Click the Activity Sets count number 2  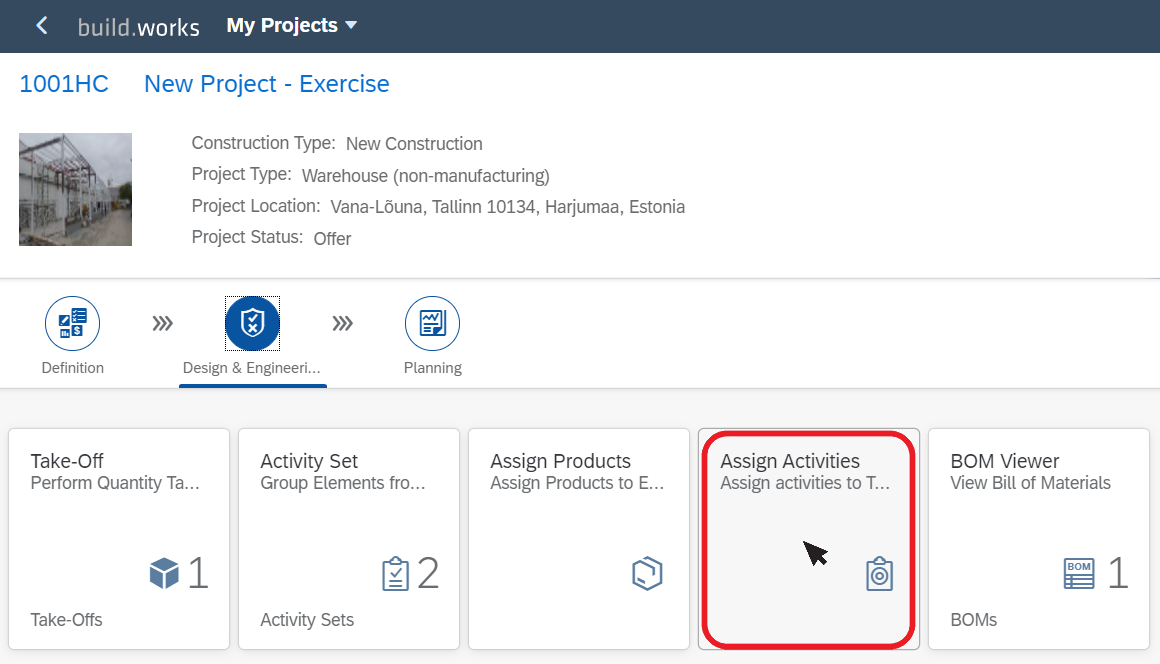pos(428,573)
